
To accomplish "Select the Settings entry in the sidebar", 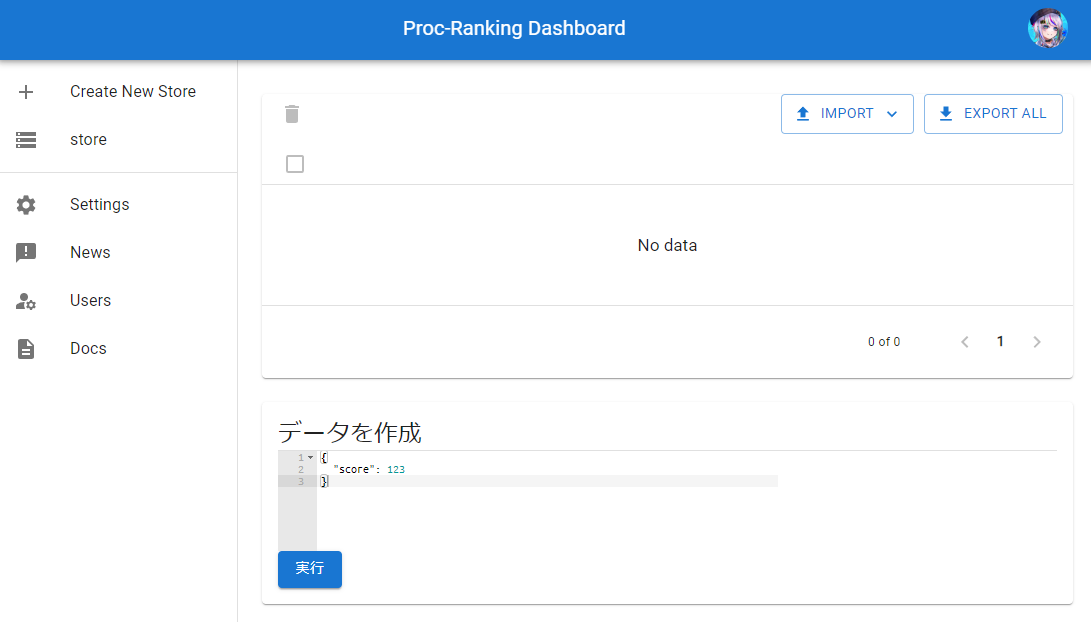I will [99, 204].
